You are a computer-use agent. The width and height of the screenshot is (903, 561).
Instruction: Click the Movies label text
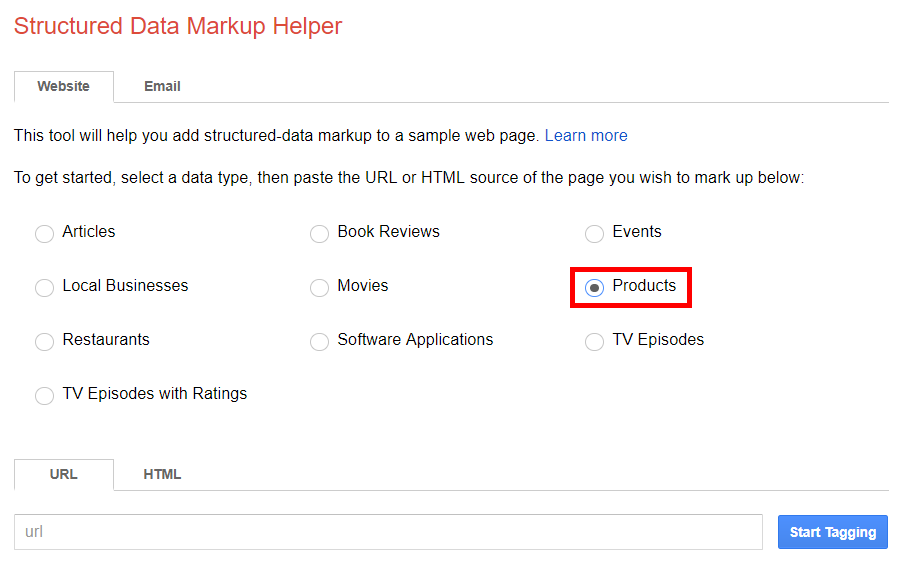[363, 286]
